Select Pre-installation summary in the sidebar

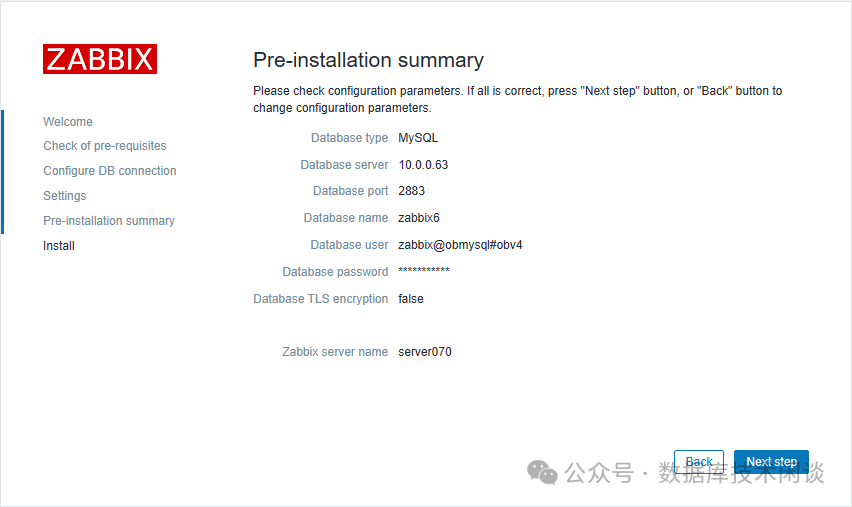point(109,221)
